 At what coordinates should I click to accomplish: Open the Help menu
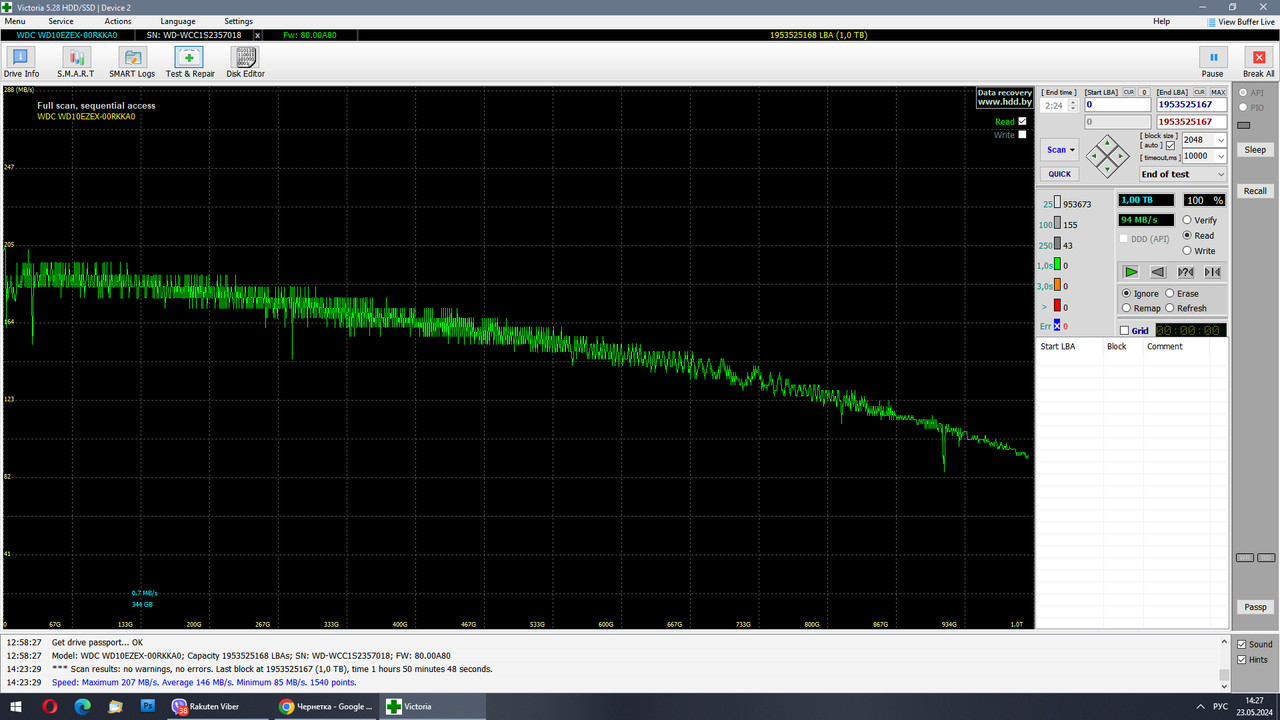1161,21
